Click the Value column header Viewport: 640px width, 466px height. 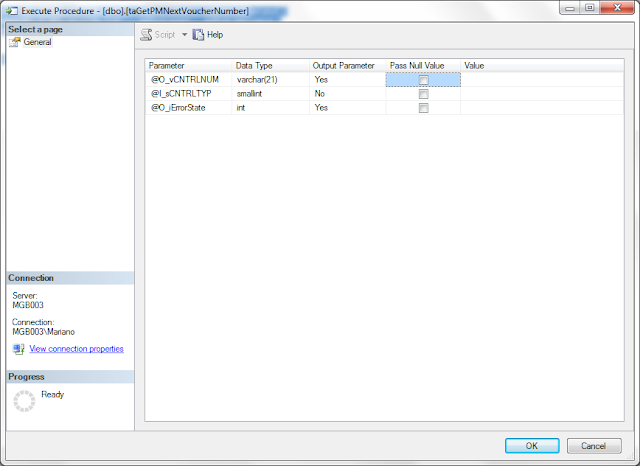542,66
